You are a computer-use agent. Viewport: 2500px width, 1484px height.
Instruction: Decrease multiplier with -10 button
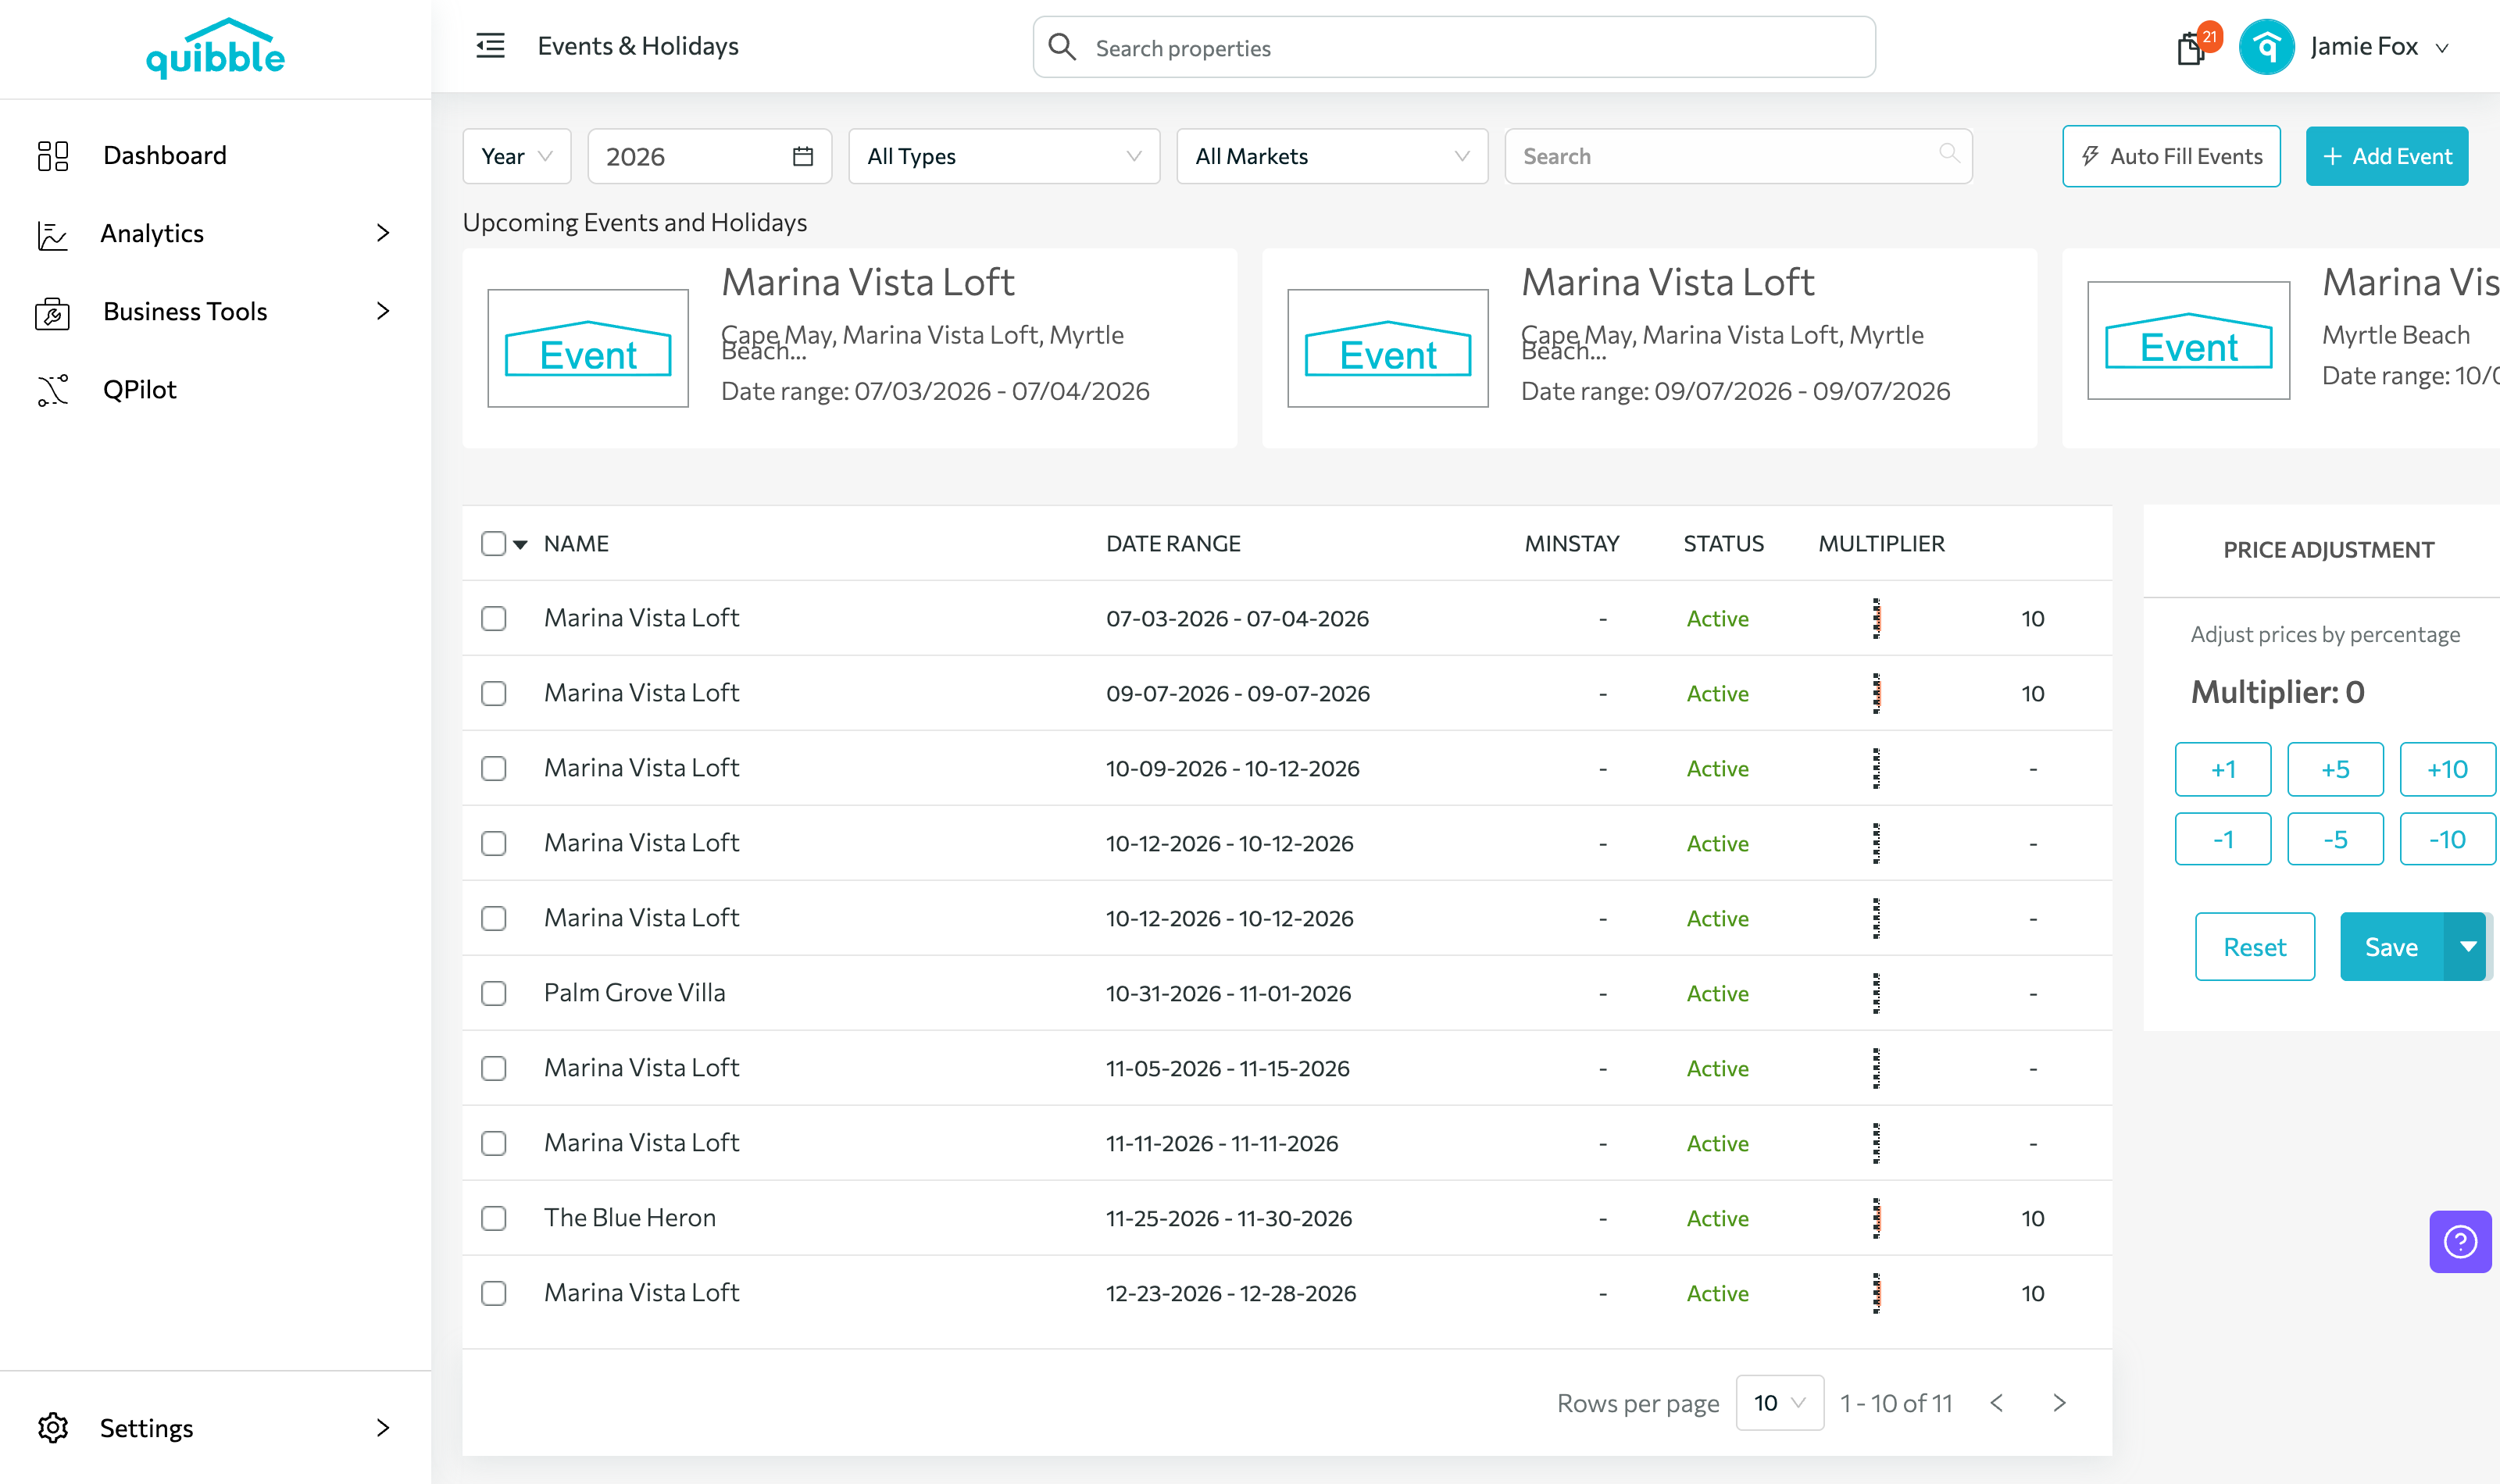click(2447, 839)
